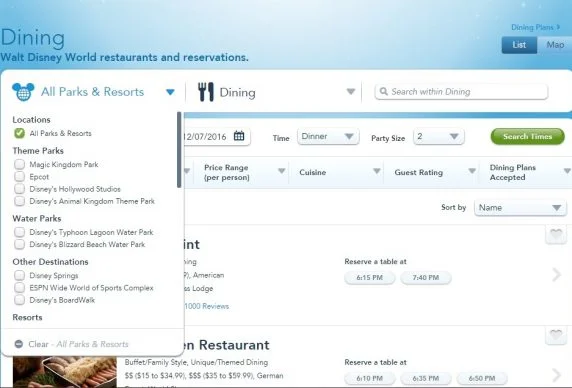
Task: Switch to Map view tab
Action: tap(555, 45)
